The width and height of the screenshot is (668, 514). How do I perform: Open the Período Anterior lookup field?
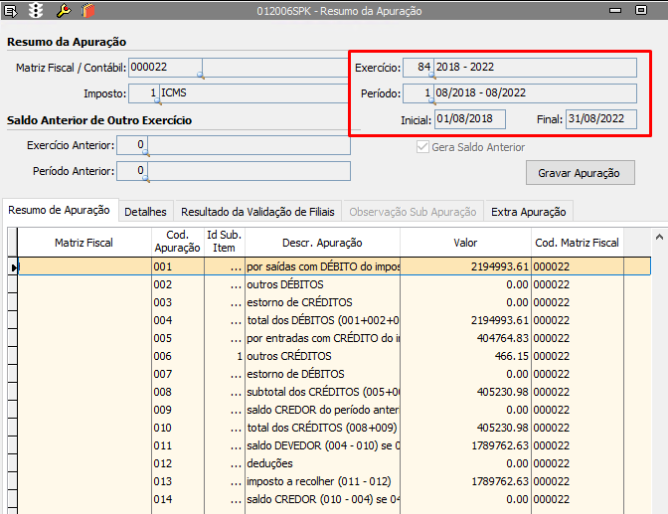coord(133,171)
